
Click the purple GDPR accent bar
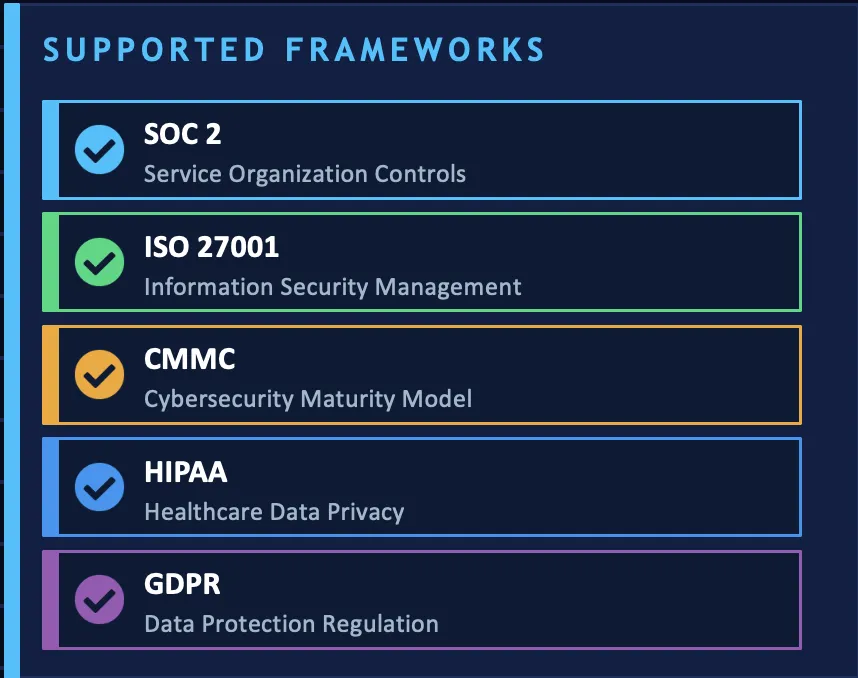pyautogui.click(x=50, y=600)
